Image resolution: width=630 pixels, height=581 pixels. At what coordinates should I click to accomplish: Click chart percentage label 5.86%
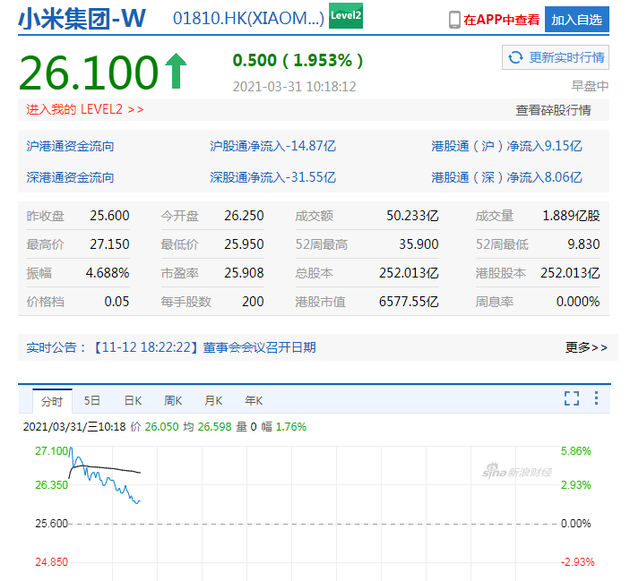pyautogui.click(x=576, y=451)
